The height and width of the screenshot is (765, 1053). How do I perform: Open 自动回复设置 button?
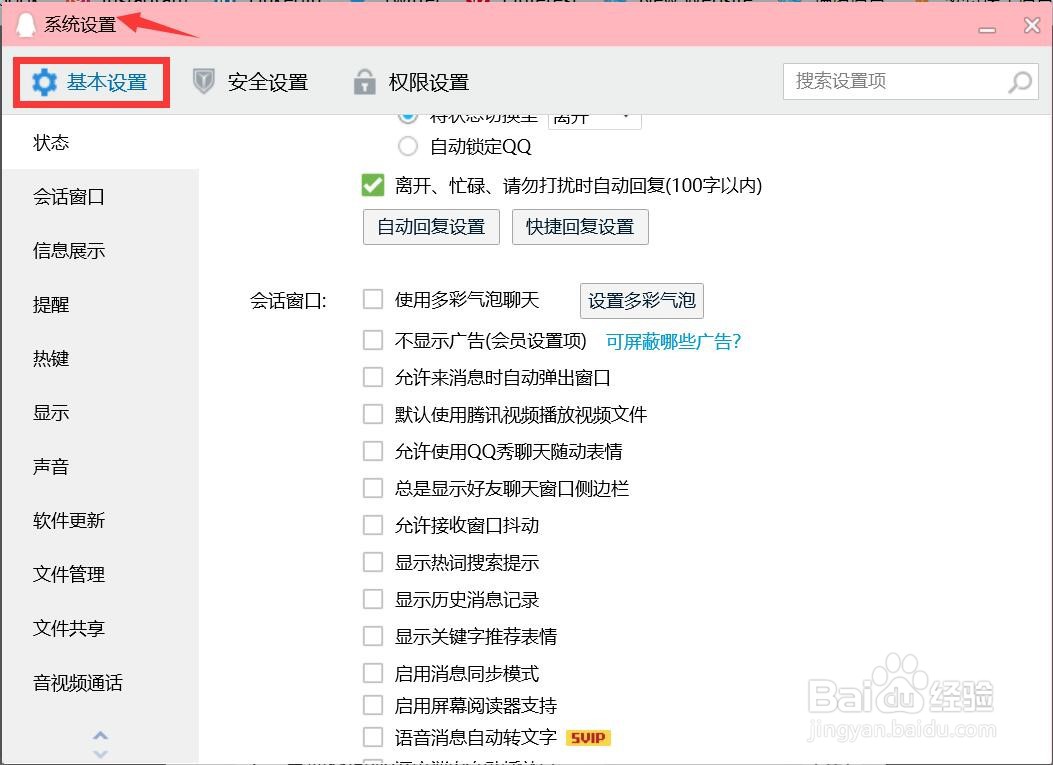[431, 227]
